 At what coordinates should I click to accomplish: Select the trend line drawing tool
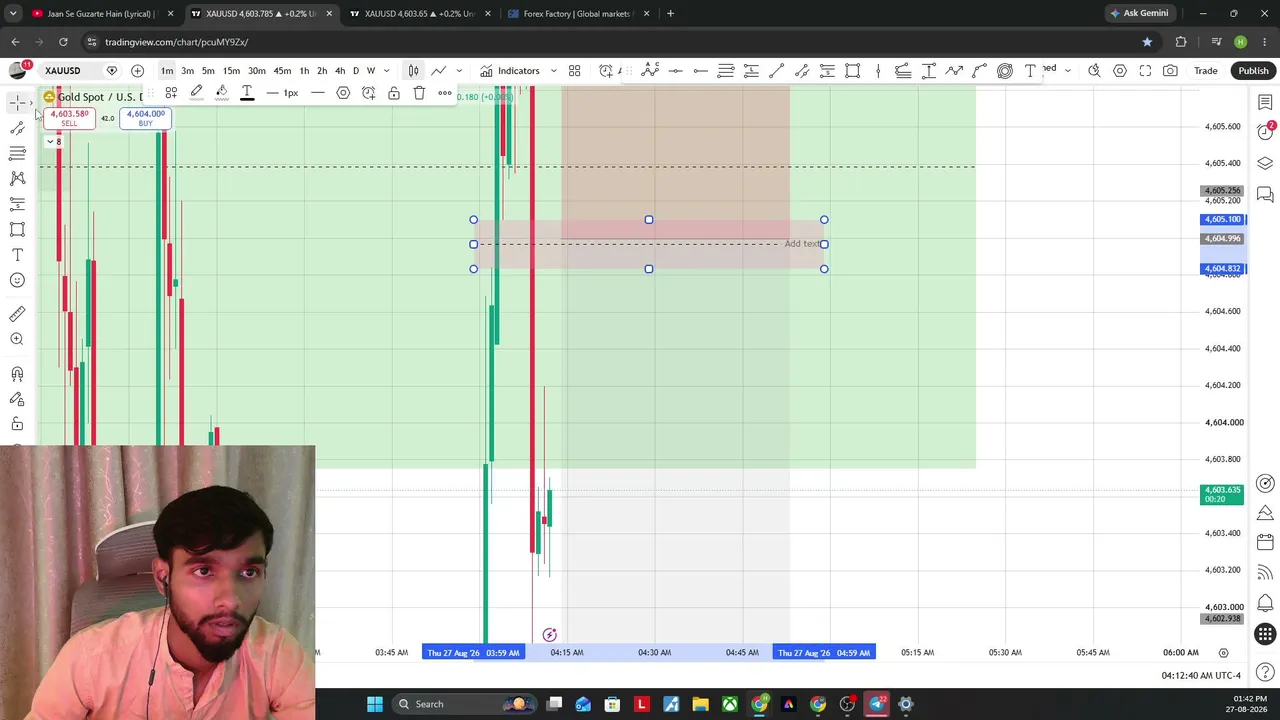17,128
